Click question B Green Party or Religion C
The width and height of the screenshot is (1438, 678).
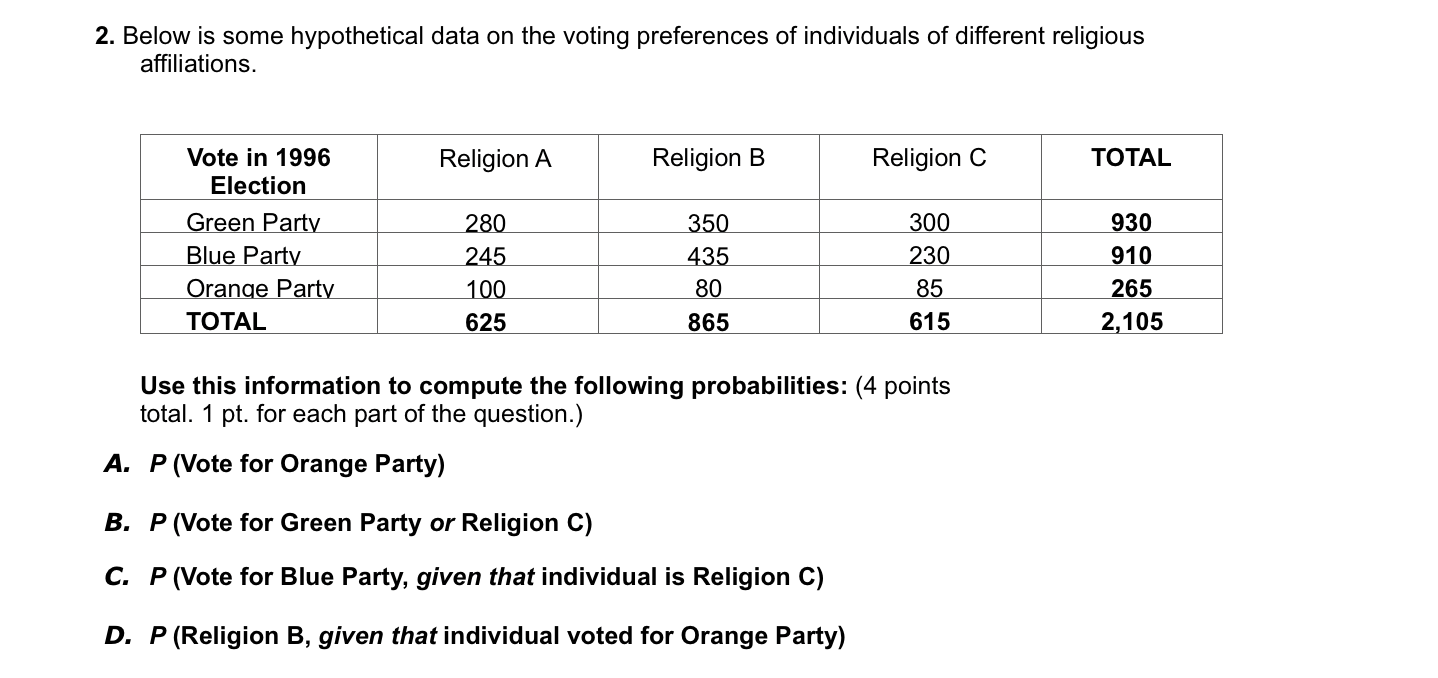[349, 523]
